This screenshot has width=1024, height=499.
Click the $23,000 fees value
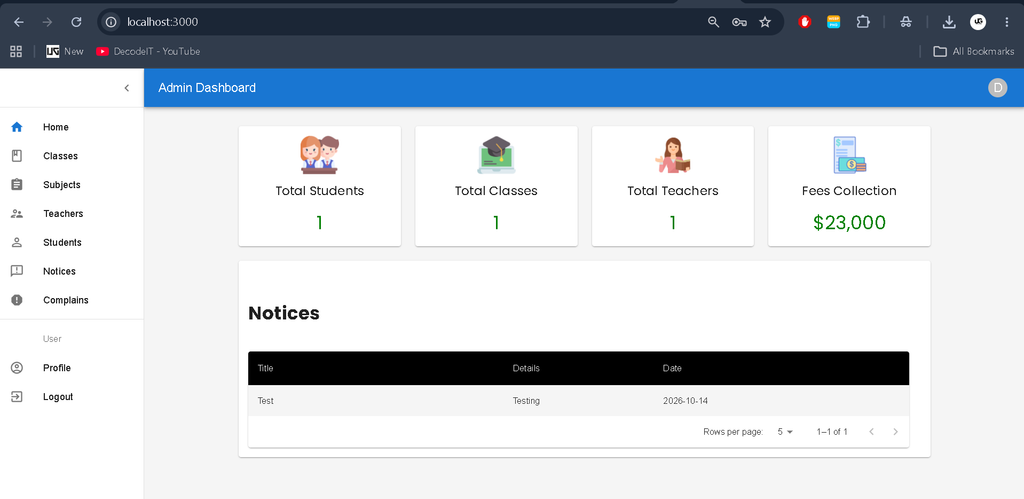(849, 223)
